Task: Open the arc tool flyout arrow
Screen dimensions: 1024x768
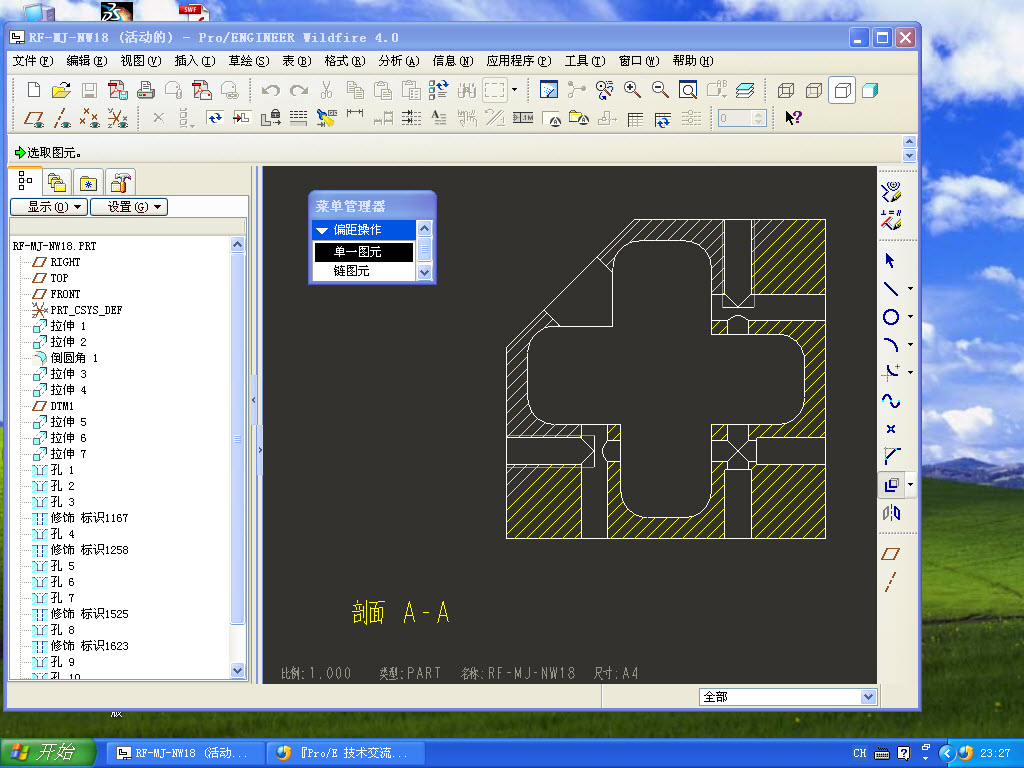Action: click(x=910, y=345)
